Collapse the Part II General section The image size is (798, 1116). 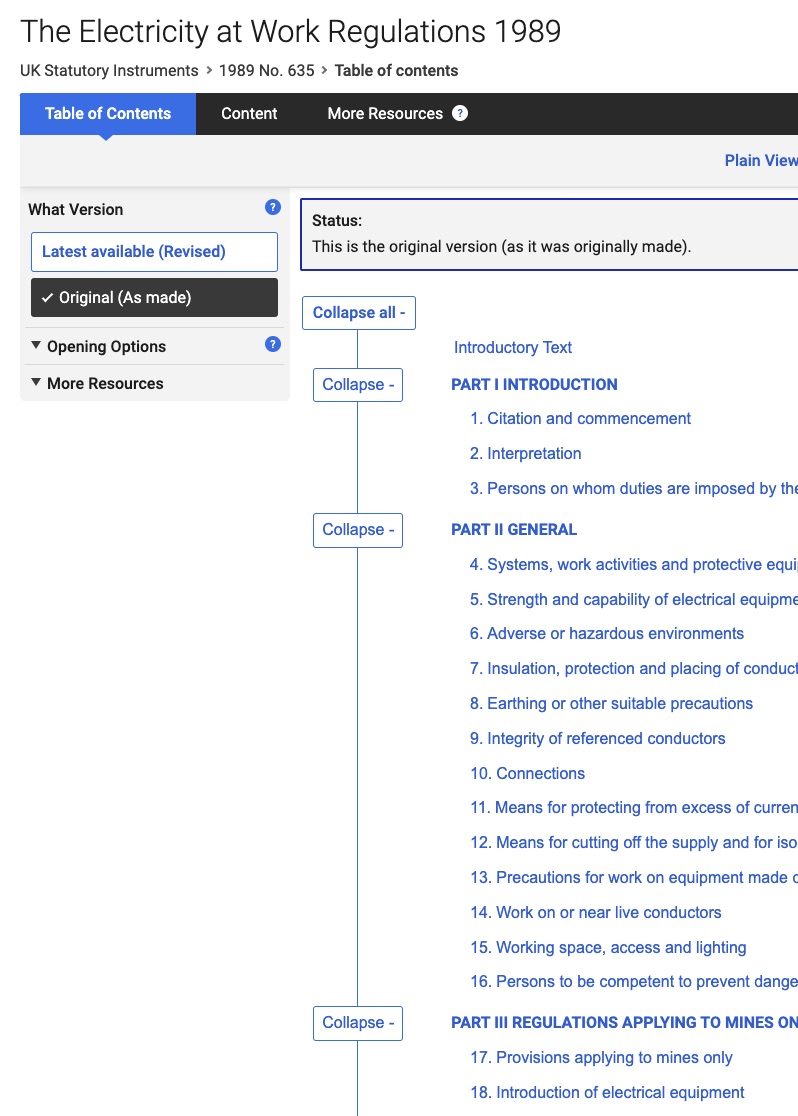[x=358, y=530]
